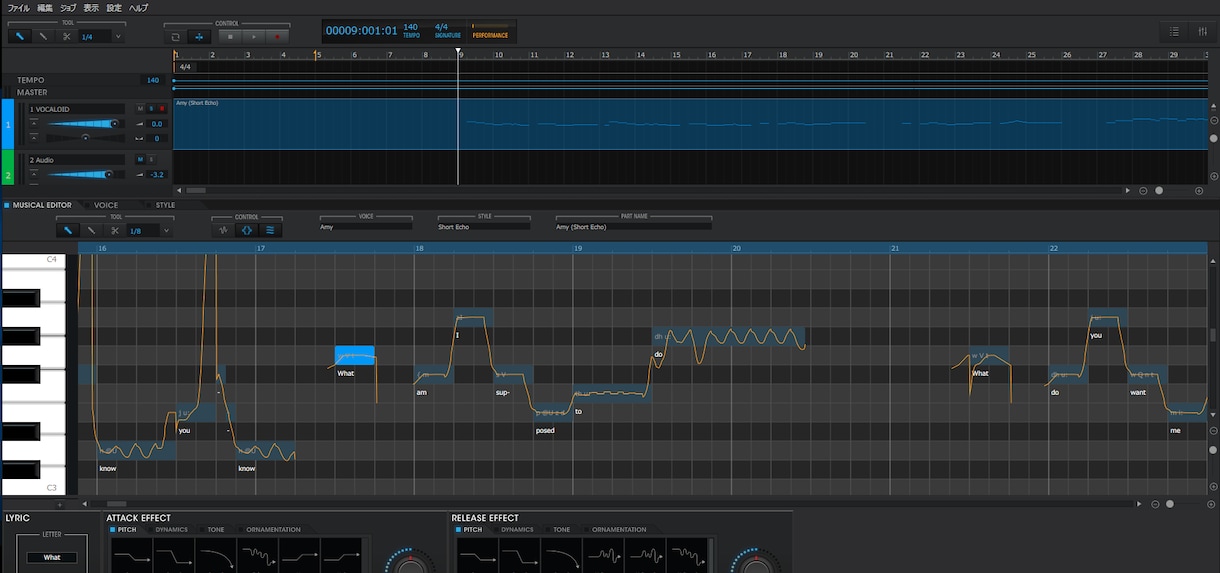This screenshot has height=573, width=1220.
Task: Click the VOICE field showing Amy
Action: pyautogui.click(x=366, y=227)
